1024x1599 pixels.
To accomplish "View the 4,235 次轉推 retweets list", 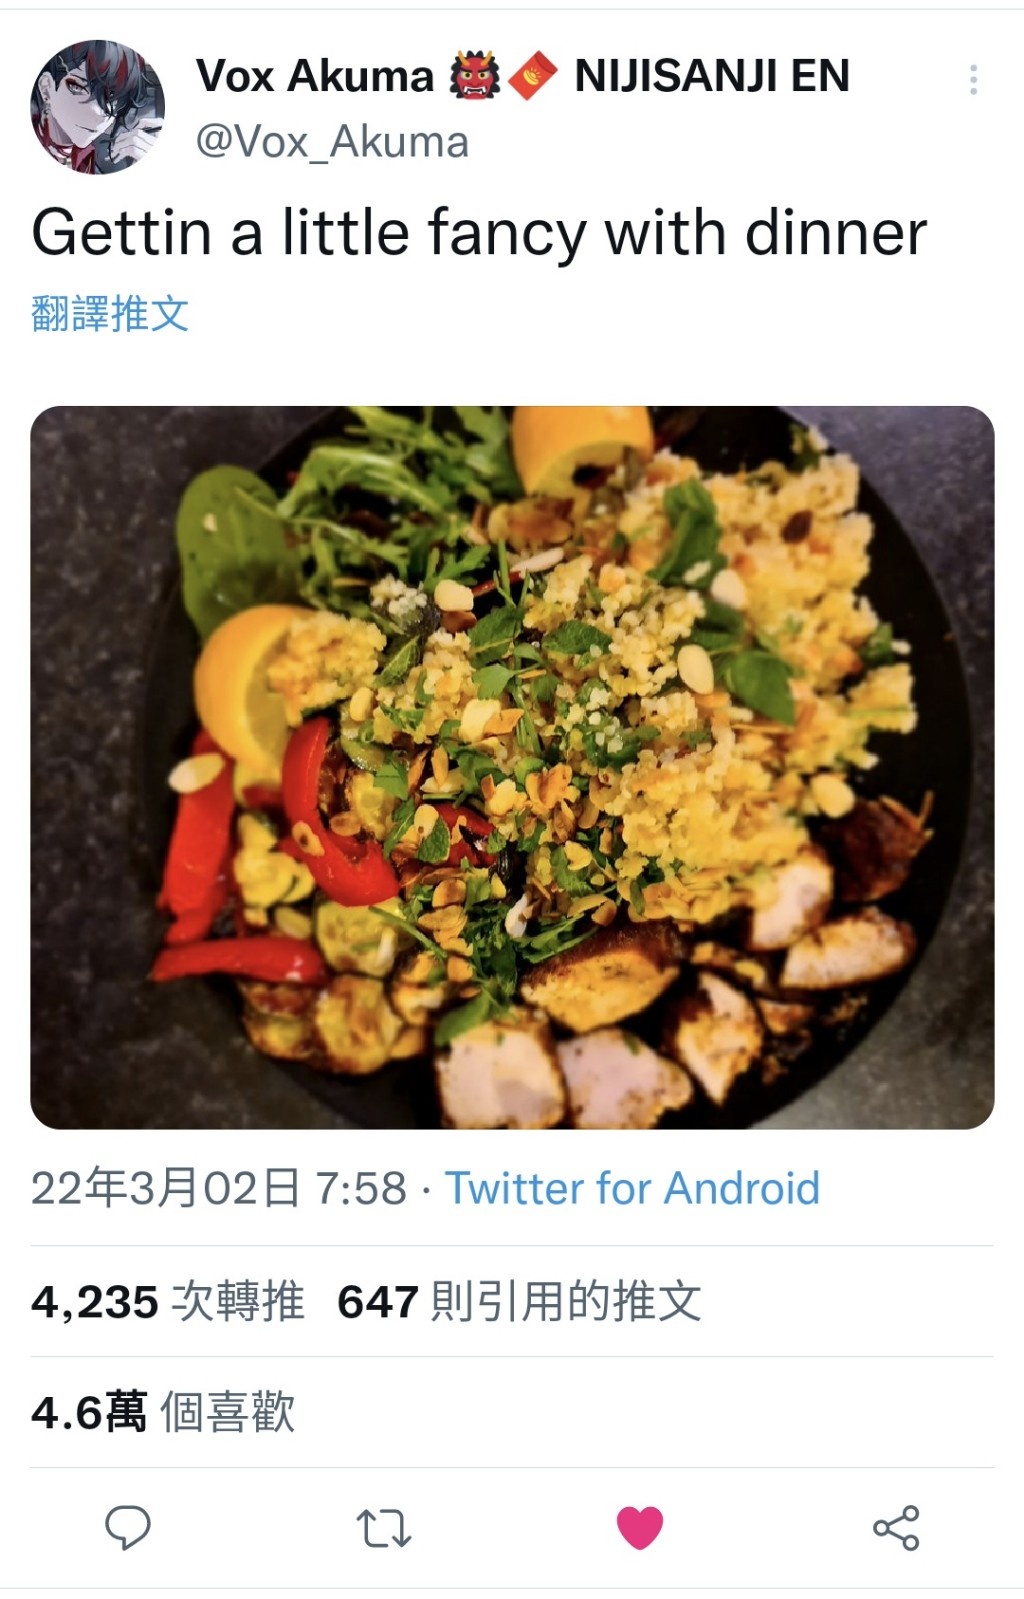I will (x=168, y=1302).
